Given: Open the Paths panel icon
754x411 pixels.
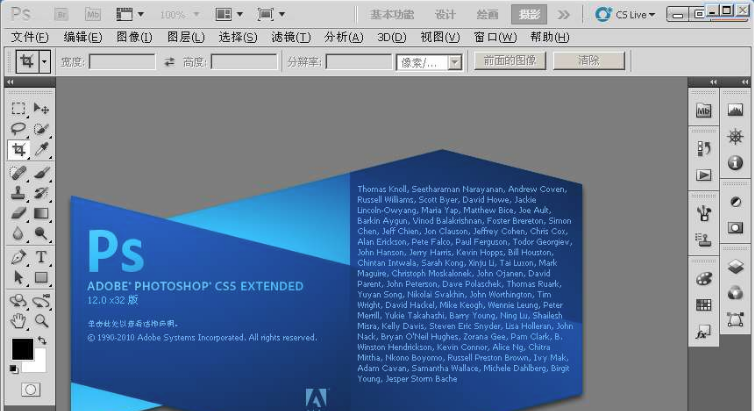Looking at the screenshot, I should [735, 319].
